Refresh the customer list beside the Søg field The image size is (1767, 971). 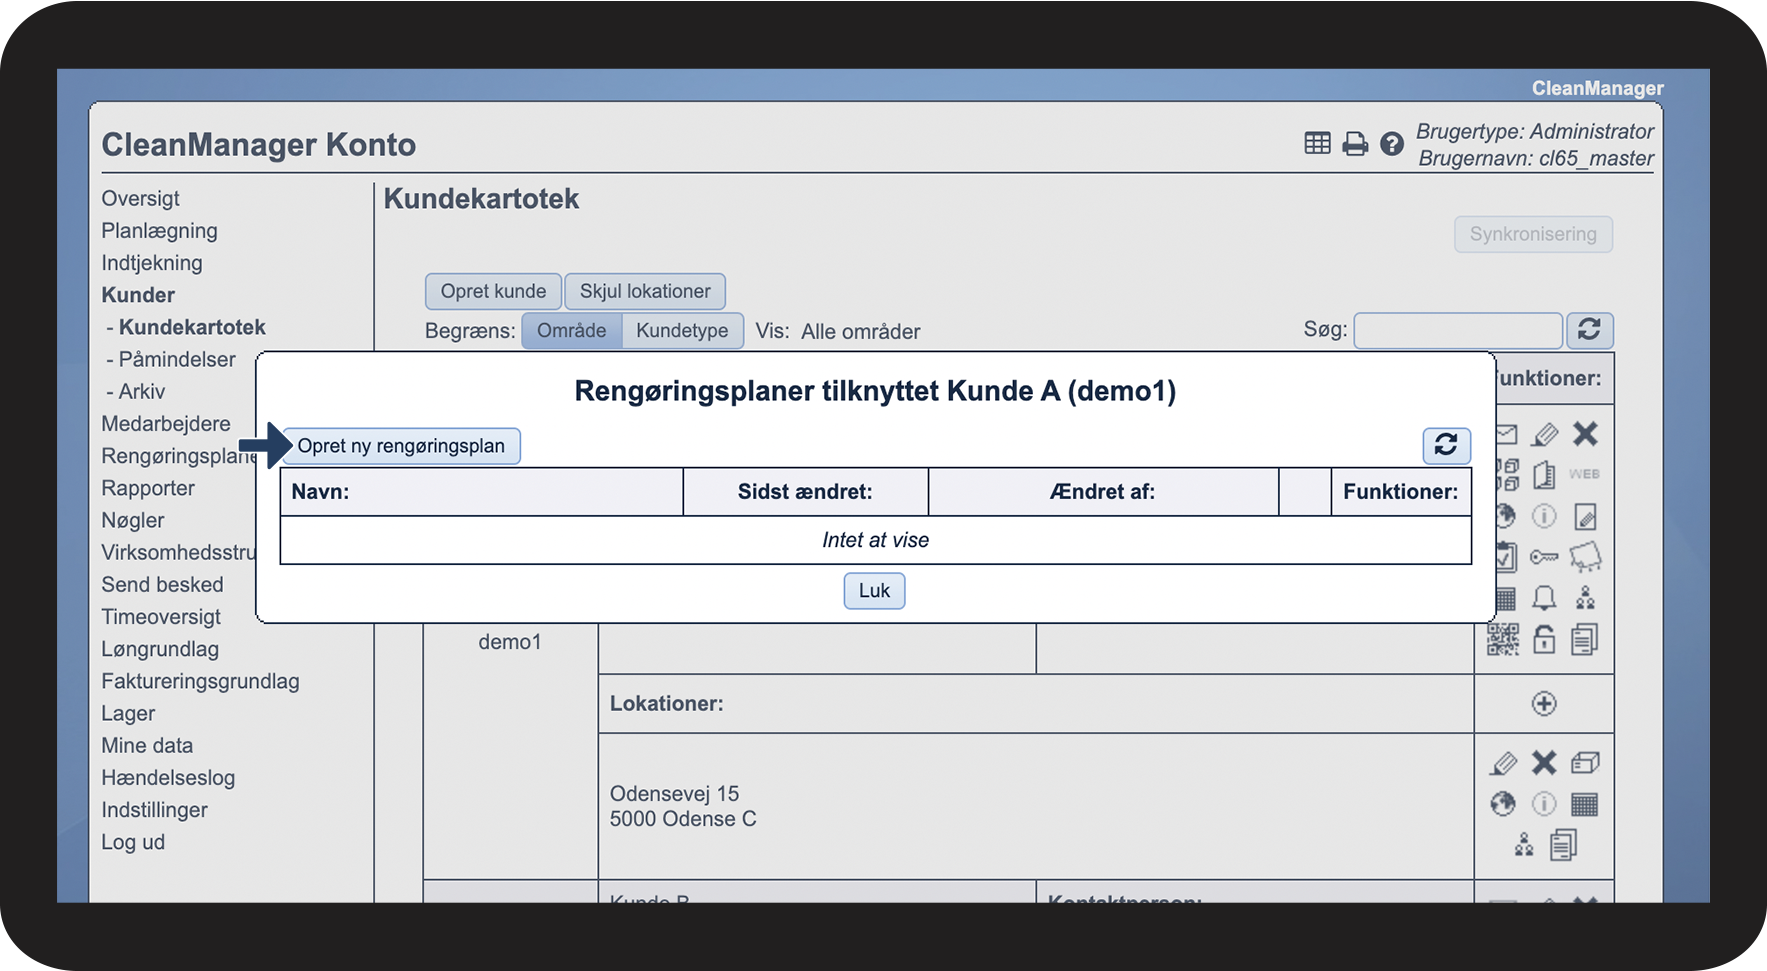[1589, 330]
